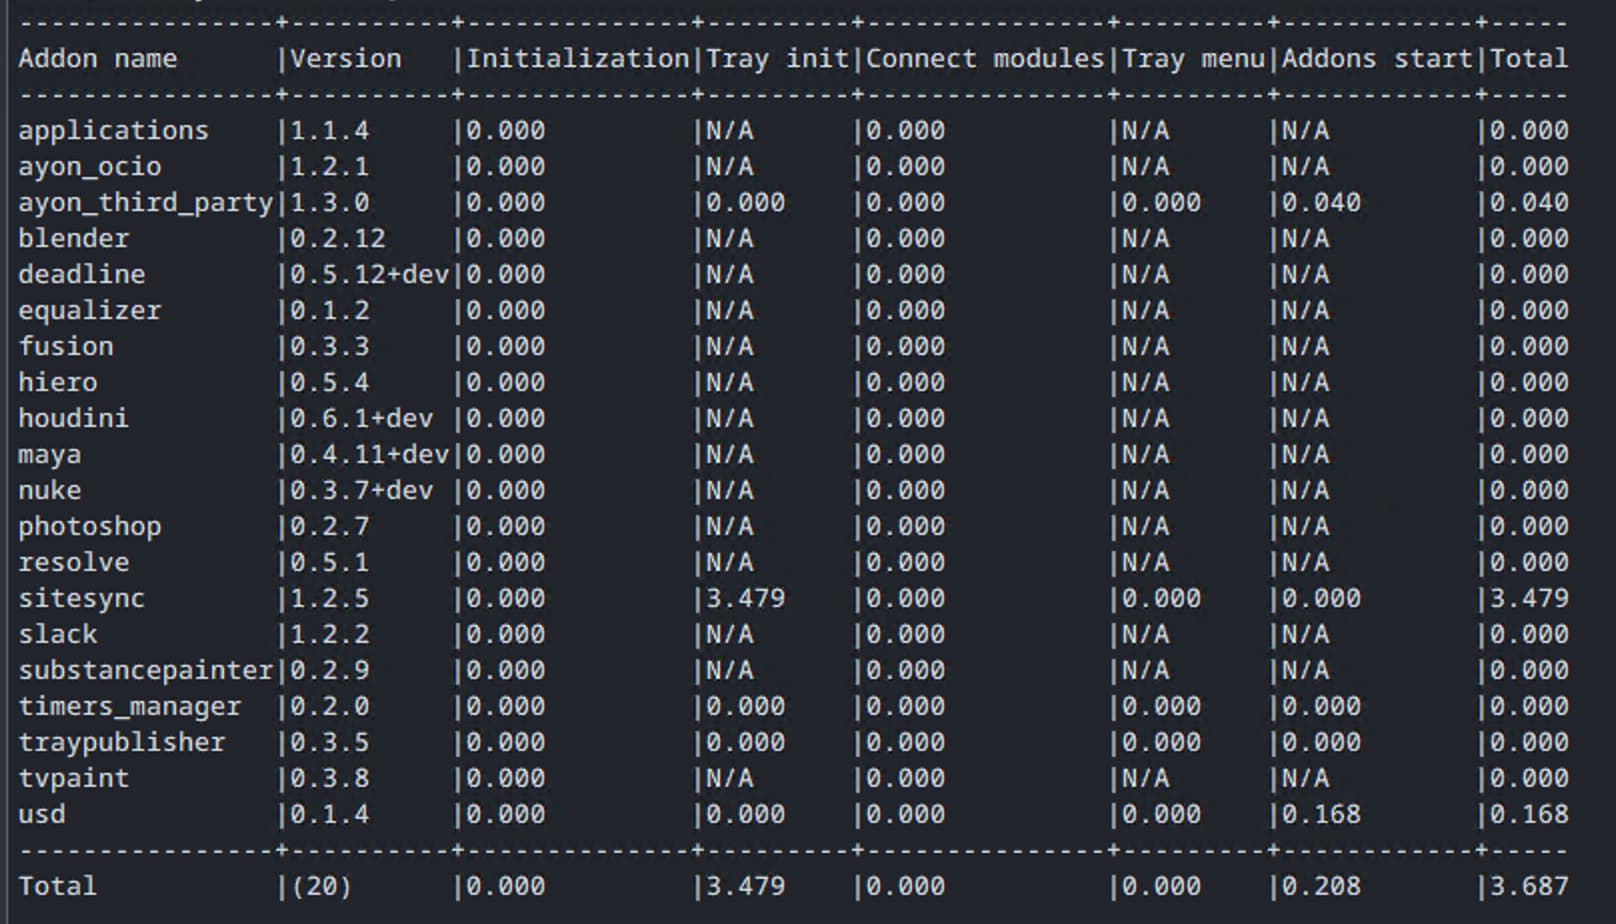Viewport: 1616px width, 924px height.
Task: Select the 'Addon name' column header text
Action: [98, 59]
